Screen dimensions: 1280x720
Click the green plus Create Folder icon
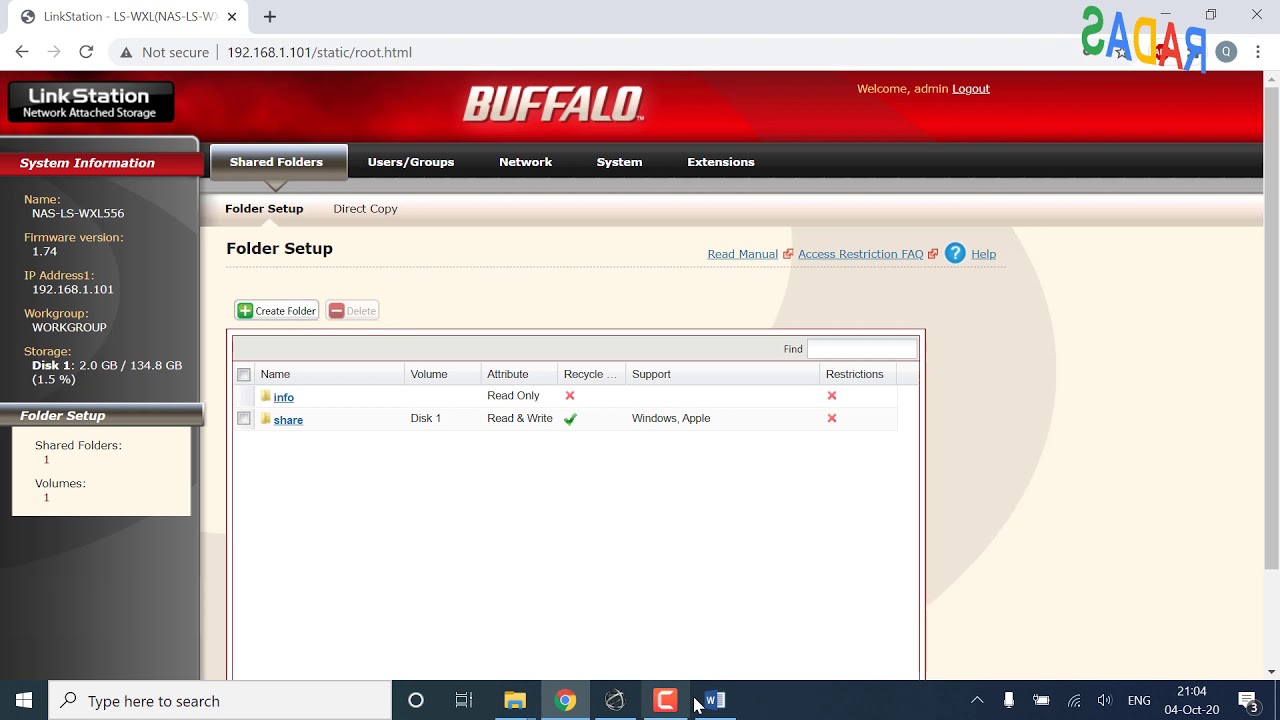tap(245, 311)
